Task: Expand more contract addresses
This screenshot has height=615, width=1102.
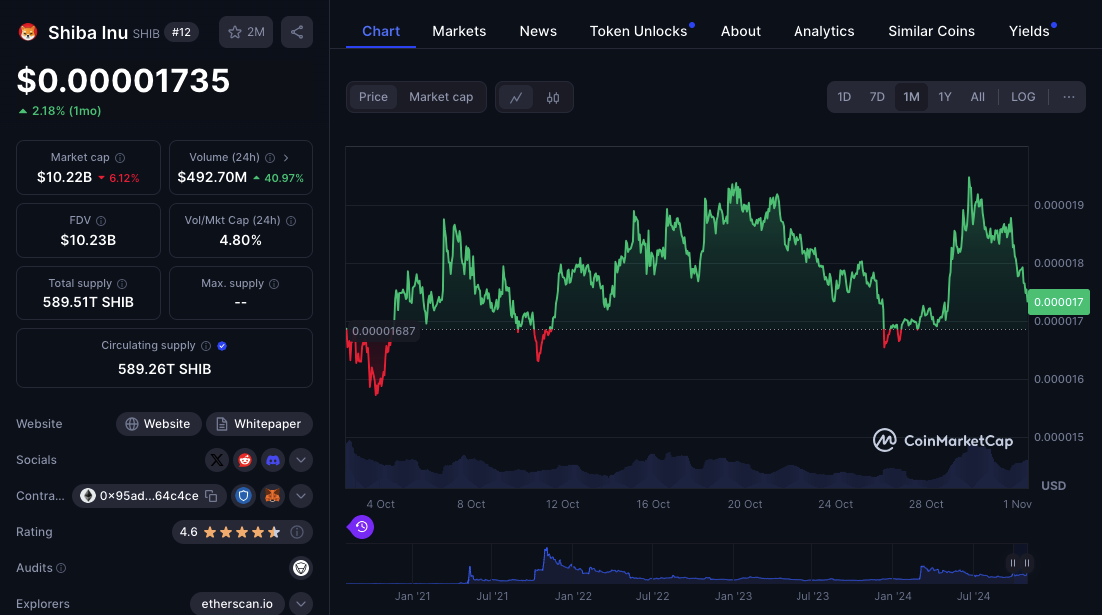Action: (301, 496)
